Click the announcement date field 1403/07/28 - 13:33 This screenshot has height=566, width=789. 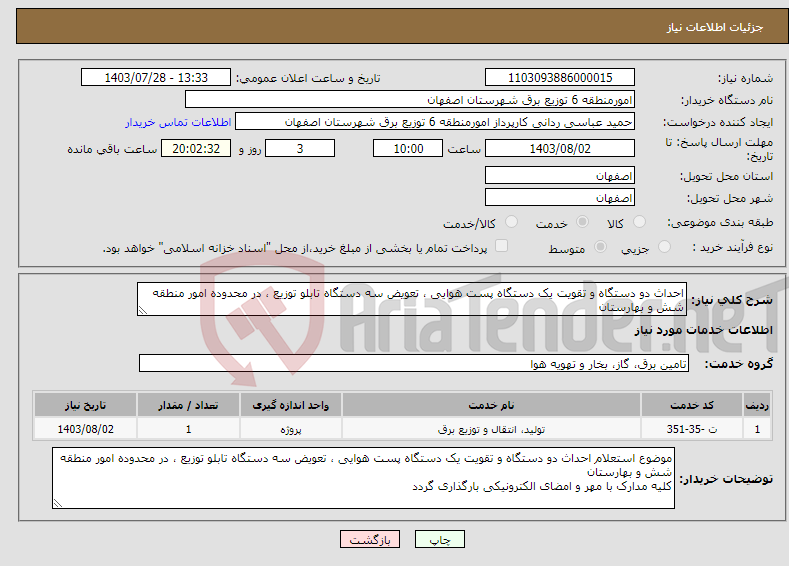(x=155, y=77)
